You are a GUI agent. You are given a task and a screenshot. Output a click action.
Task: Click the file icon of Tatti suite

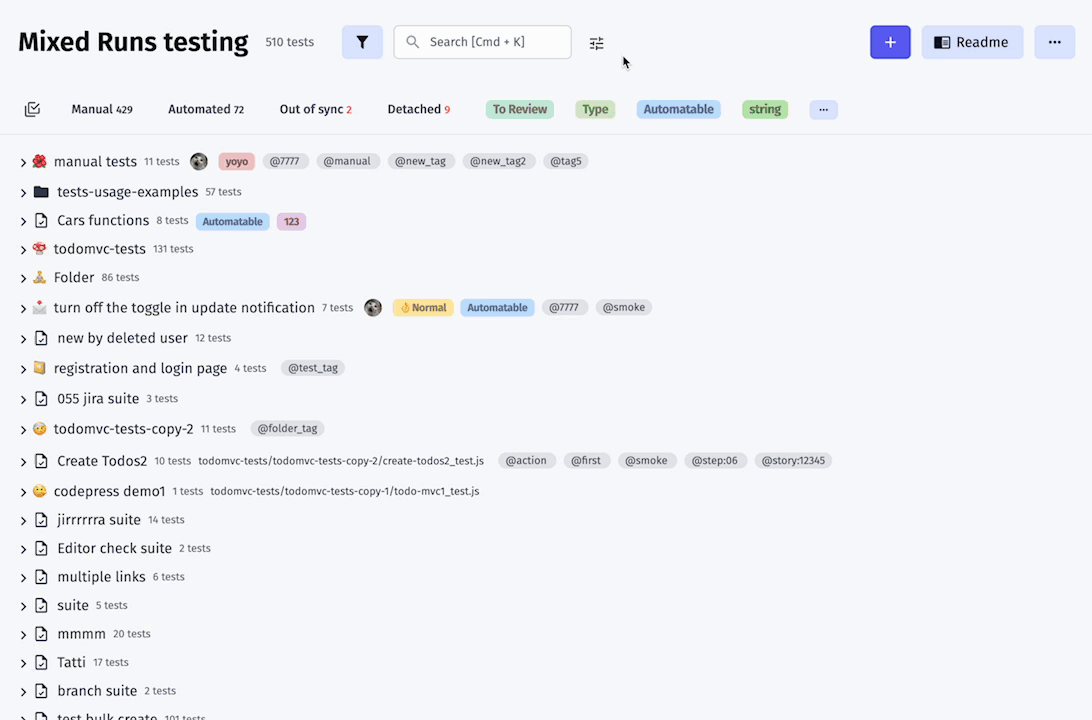click(41, 663)
